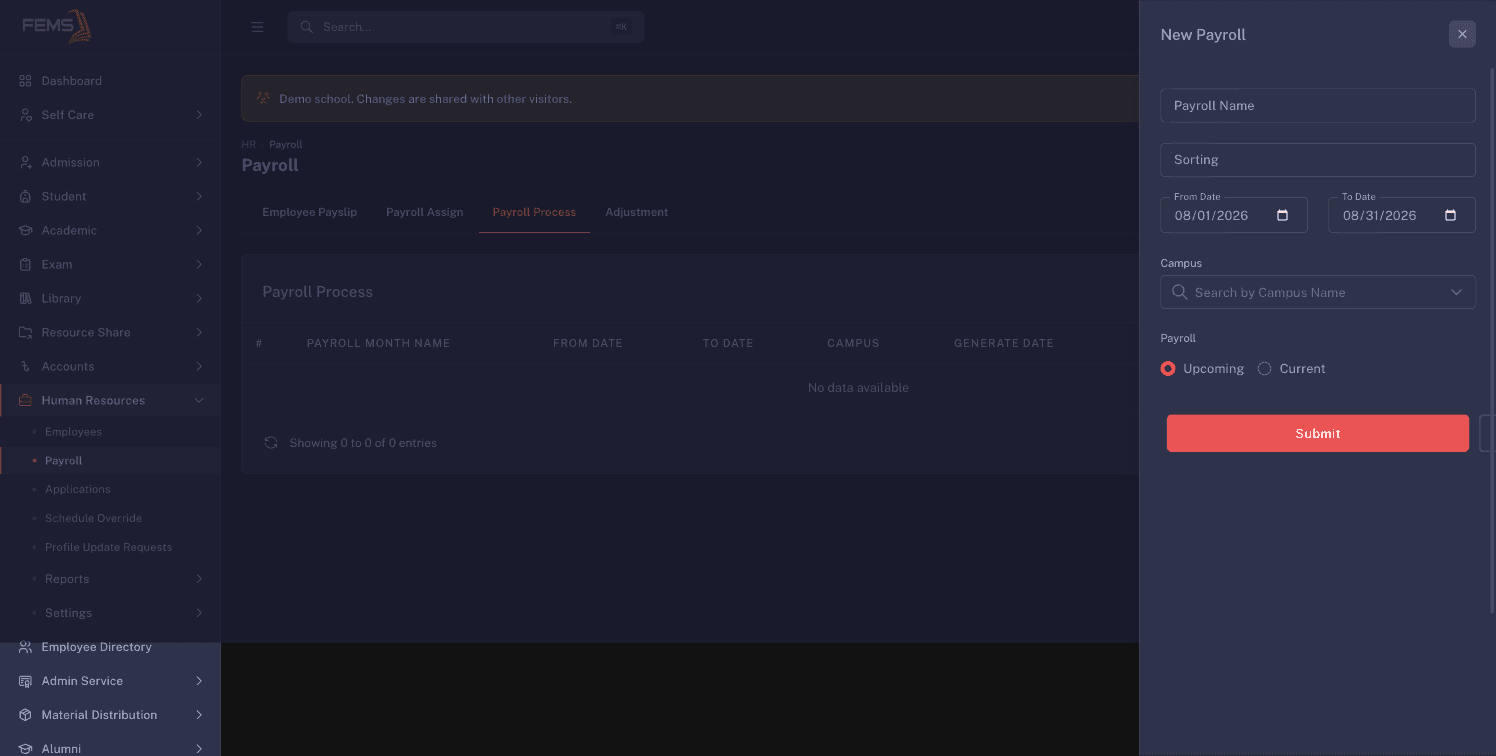Open Schedule Override in sidebar

[x=93, y=518]
